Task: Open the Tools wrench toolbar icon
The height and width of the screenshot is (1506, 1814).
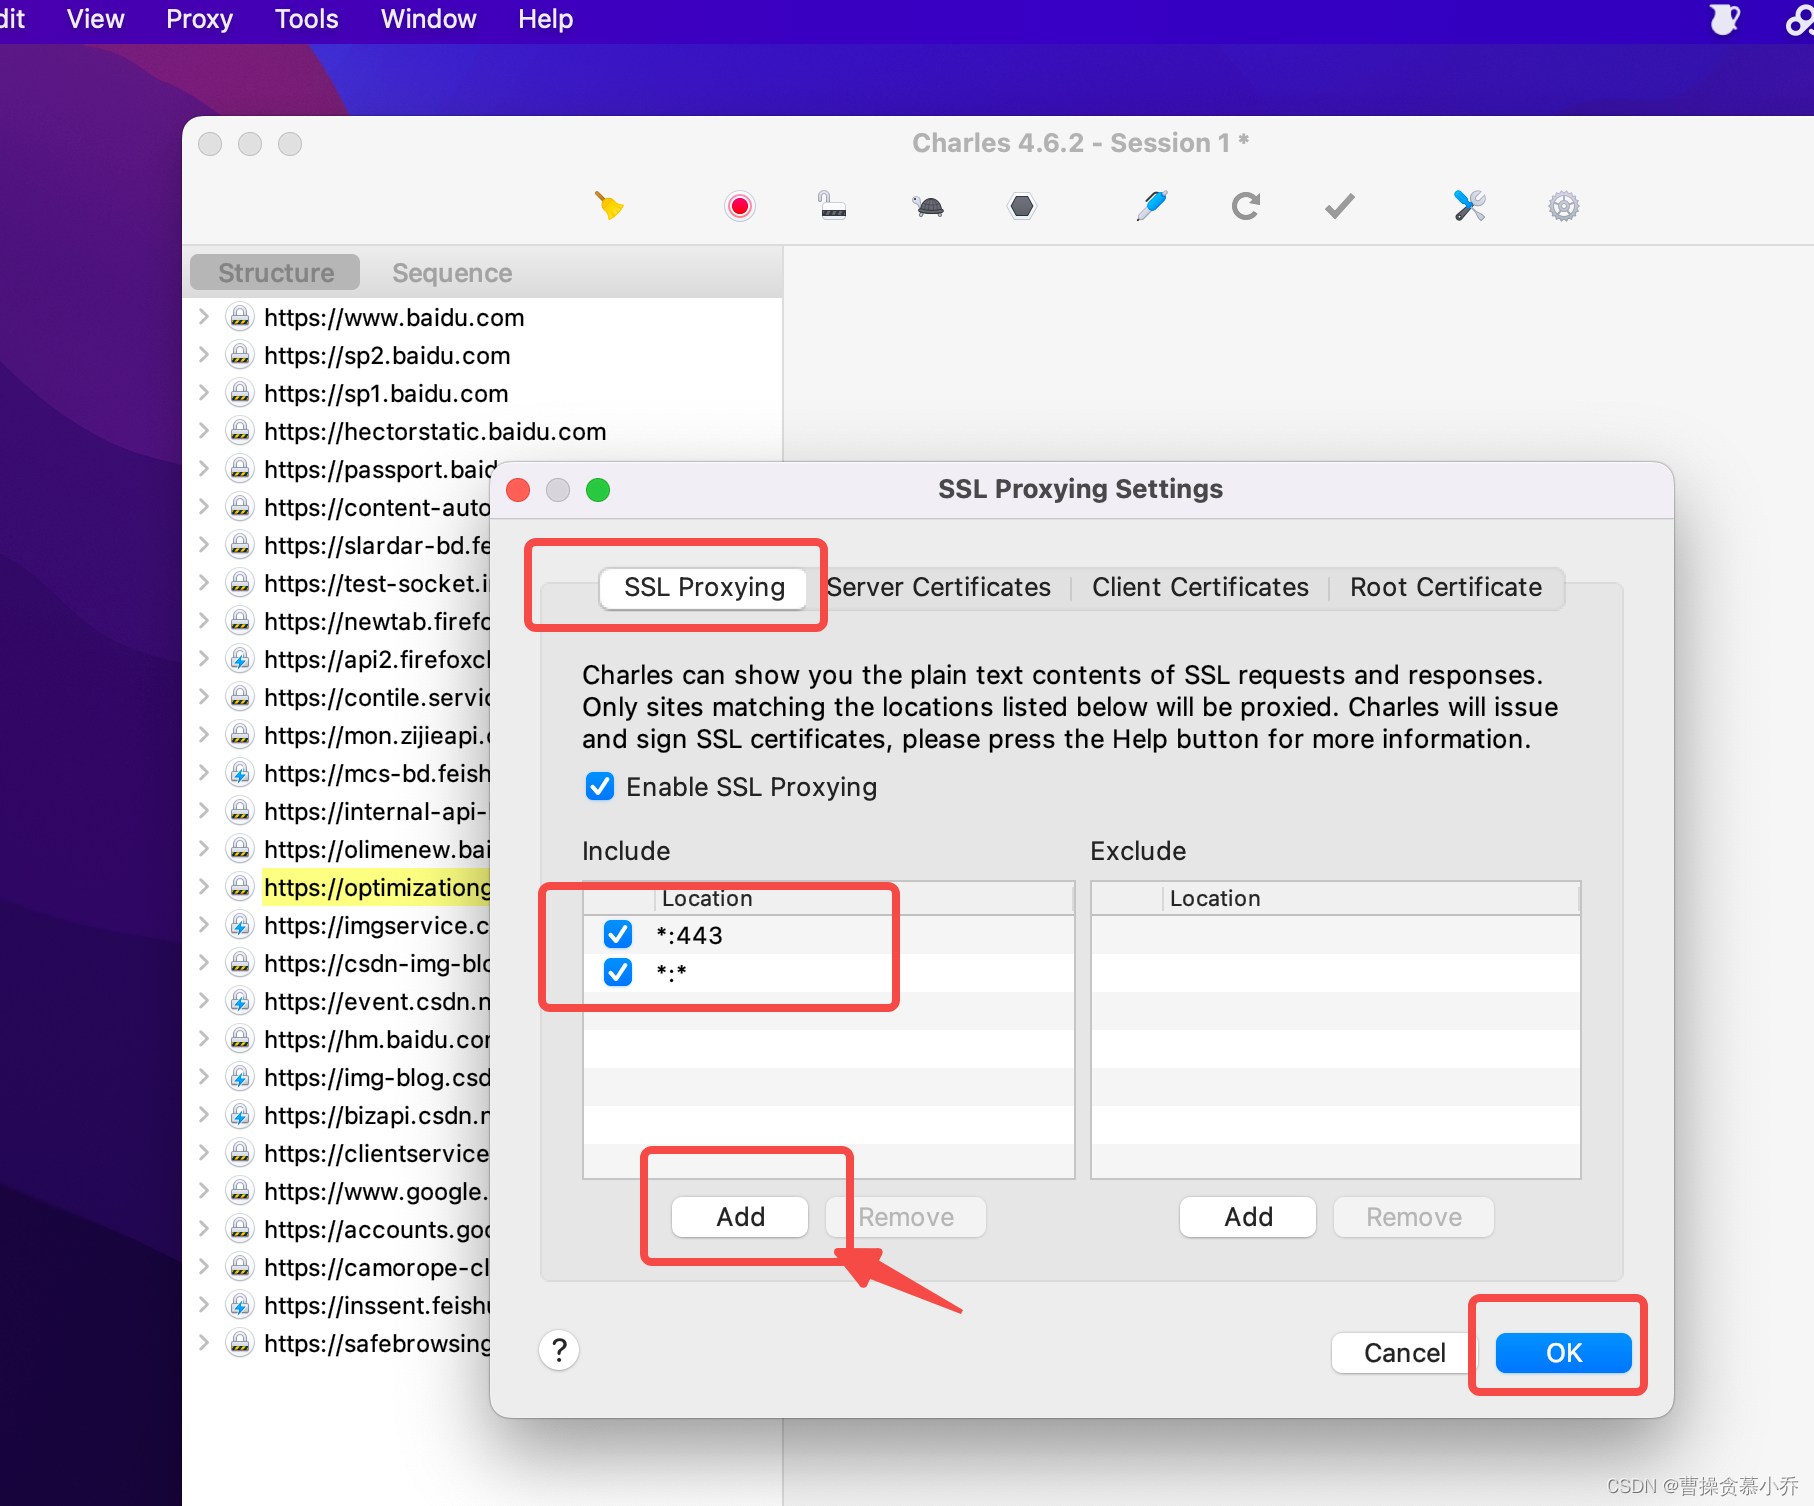Action: click(1469, 206)
